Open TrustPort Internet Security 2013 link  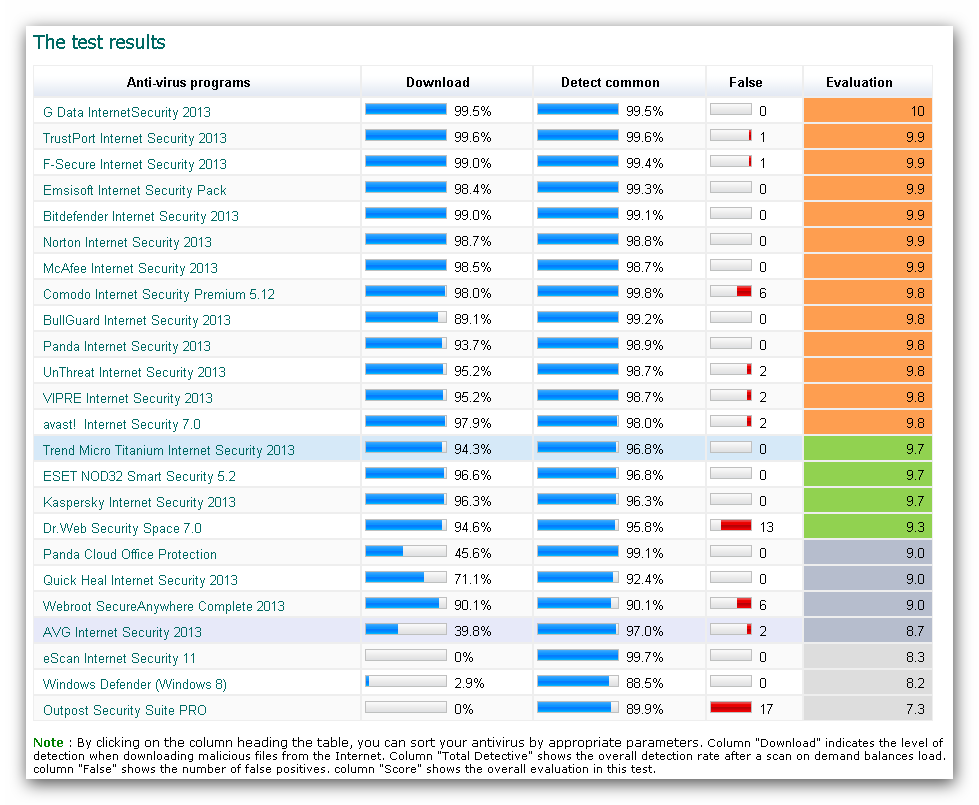point(135,138)
